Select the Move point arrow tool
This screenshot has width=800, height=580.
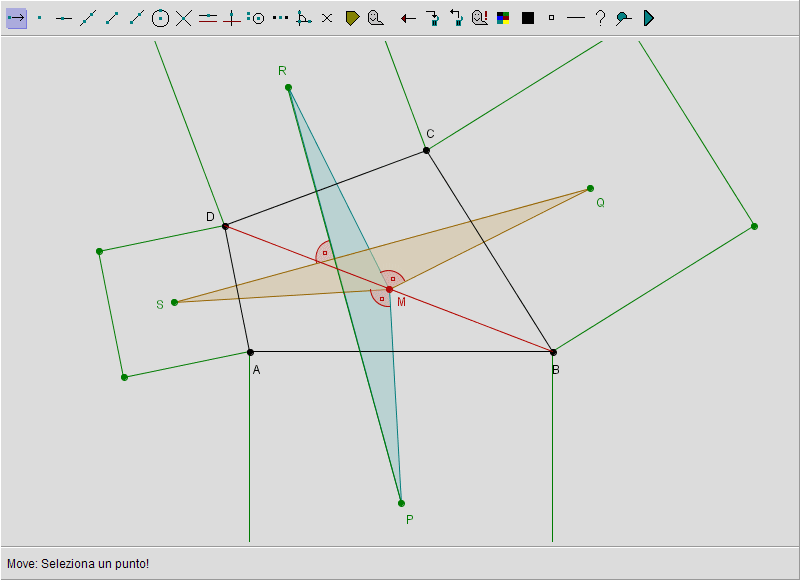pyautogui.click(x=16, y=18)
